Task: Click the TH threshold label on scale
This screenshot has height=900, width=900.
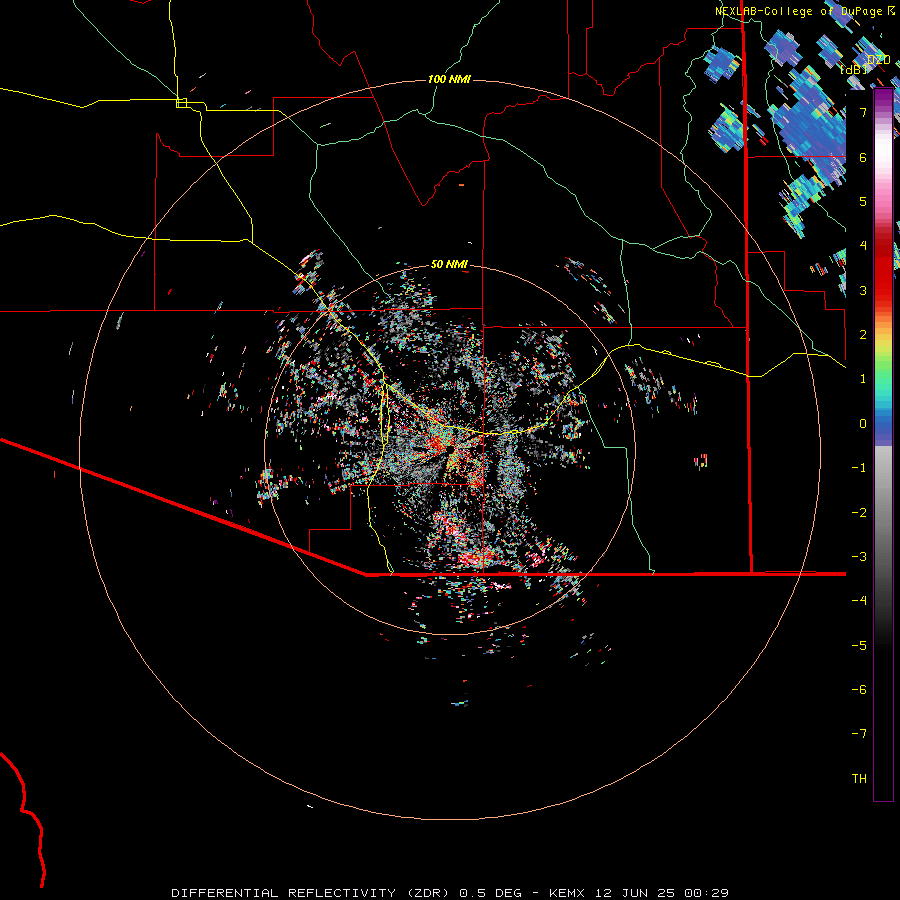Action: click(859, 779)
